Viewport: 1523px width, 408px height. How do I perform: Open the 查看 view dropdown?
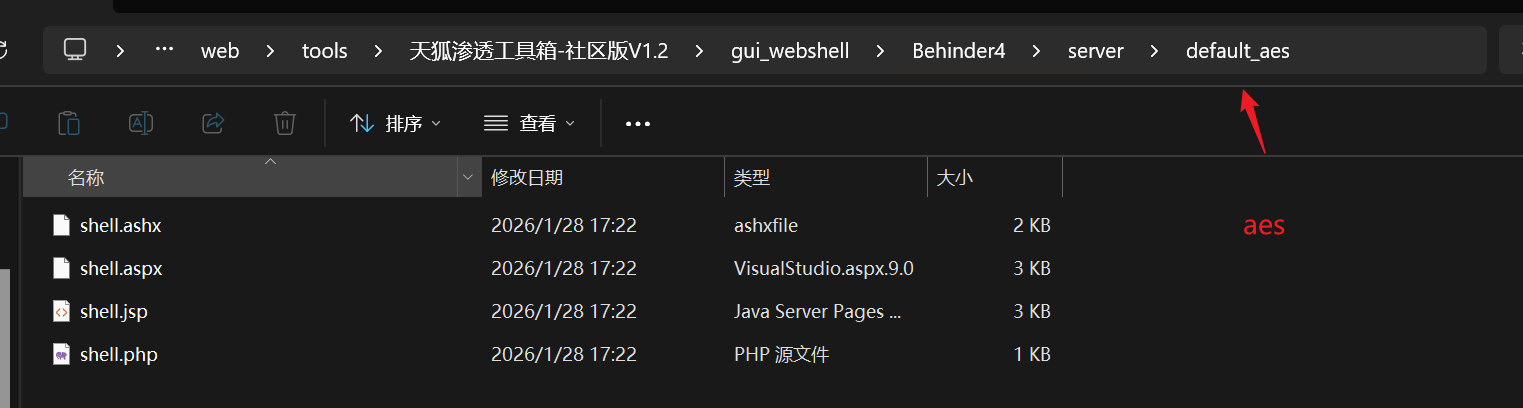click(x=530, y=124)
